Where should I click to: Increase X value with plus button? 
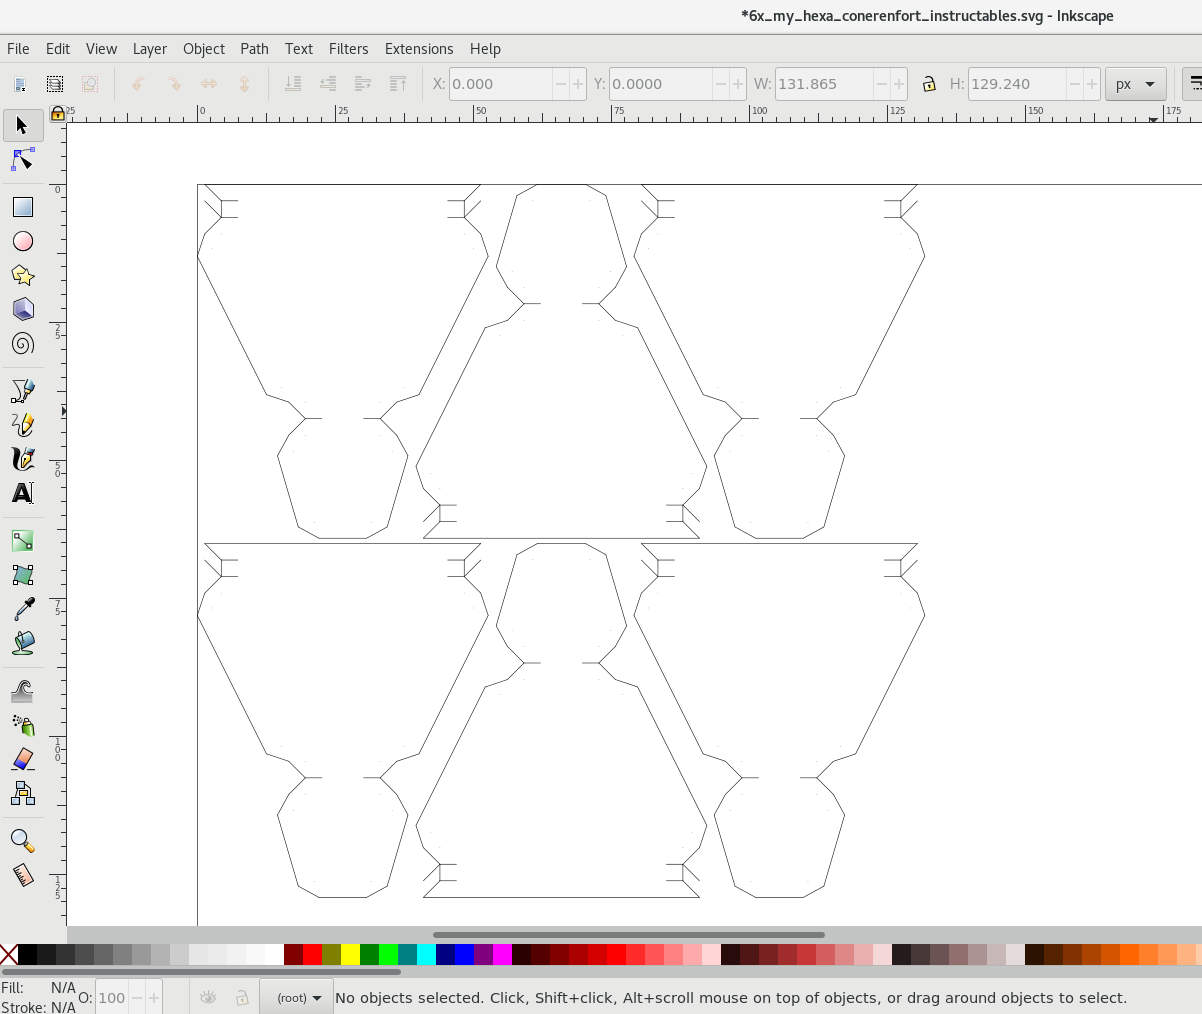coord(577,84)
